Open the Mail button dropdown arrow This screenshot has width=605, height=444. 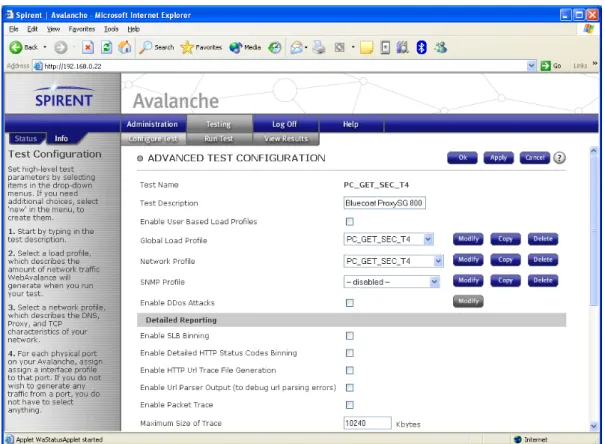point(306,48)
